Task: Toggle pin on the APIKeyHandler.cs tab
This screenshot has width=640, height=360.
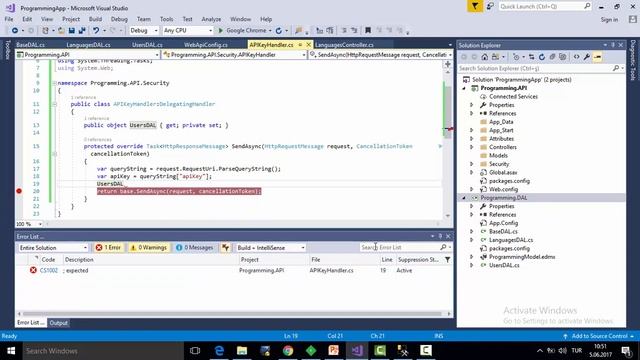Action: [x=300, y=44]
